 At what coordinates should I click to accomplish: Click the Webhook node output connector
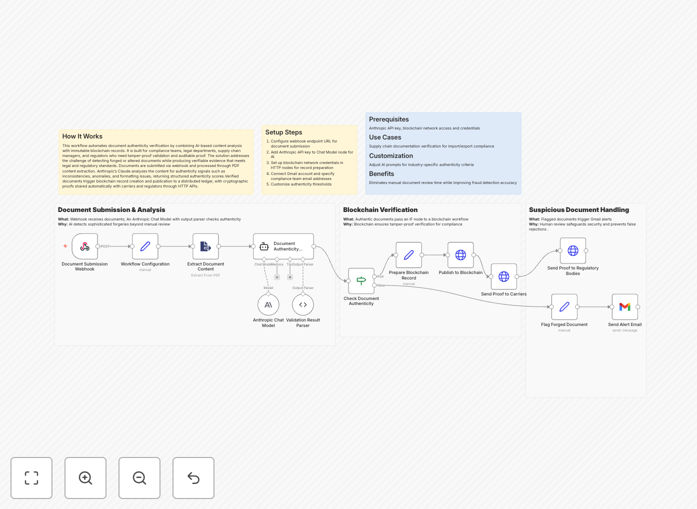98,246
